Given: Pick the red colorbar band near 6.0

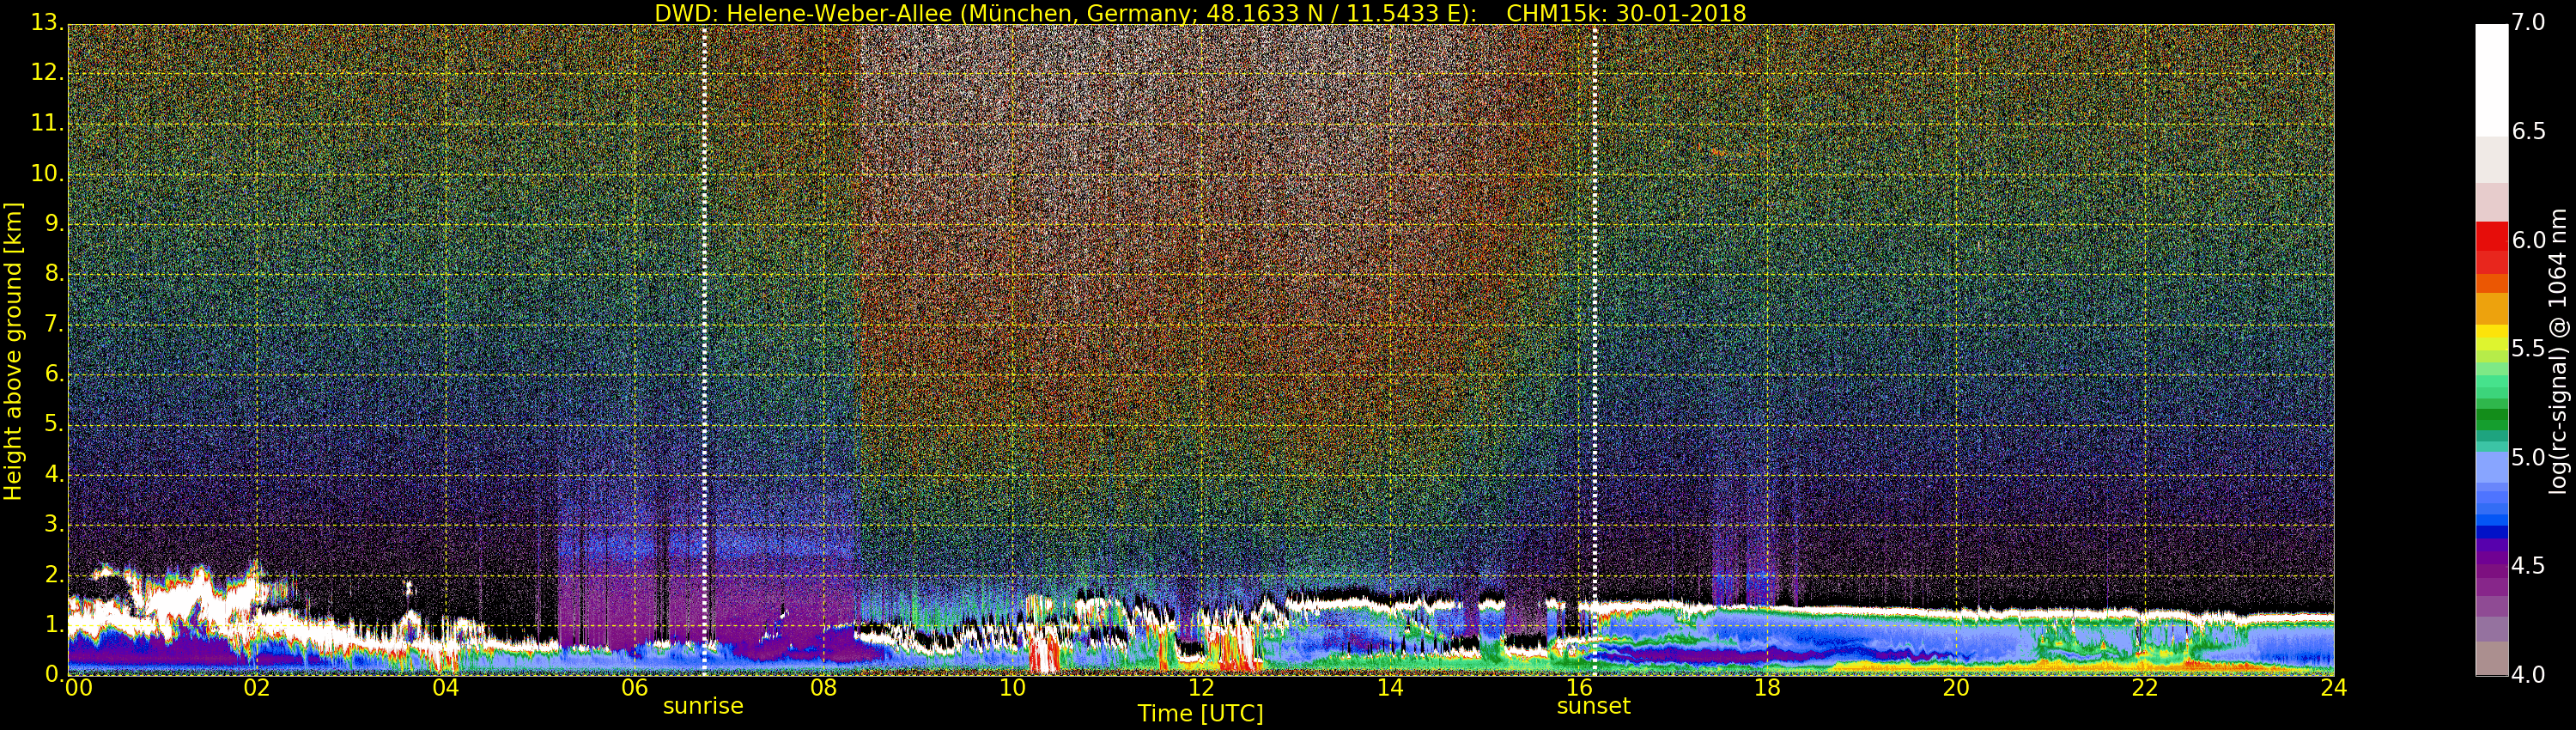Looking at the screenshot, I should 2491,240.
